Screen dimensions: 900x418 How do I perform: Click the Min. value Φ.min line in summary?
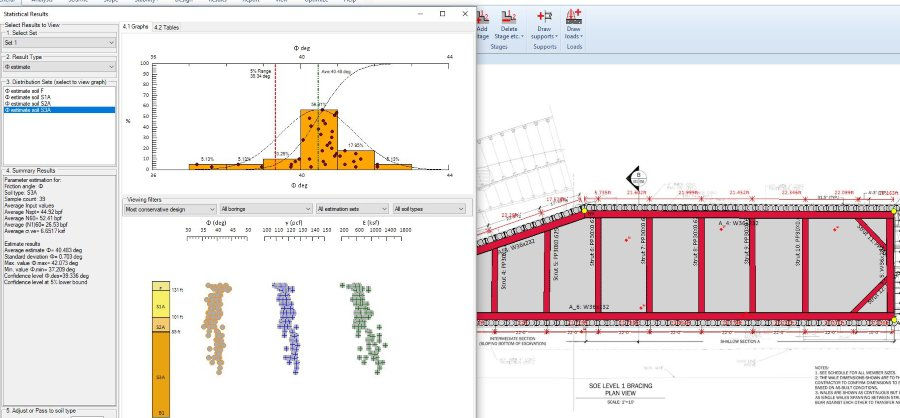click(x=40, y=269)
